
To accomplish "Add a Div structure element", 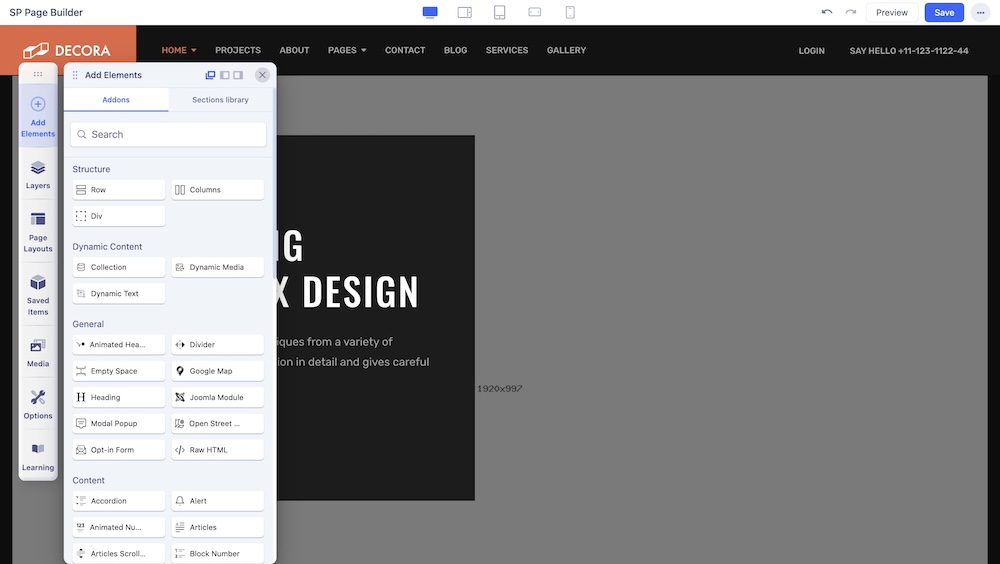I will pyautogui.click(x=119, y=216).
